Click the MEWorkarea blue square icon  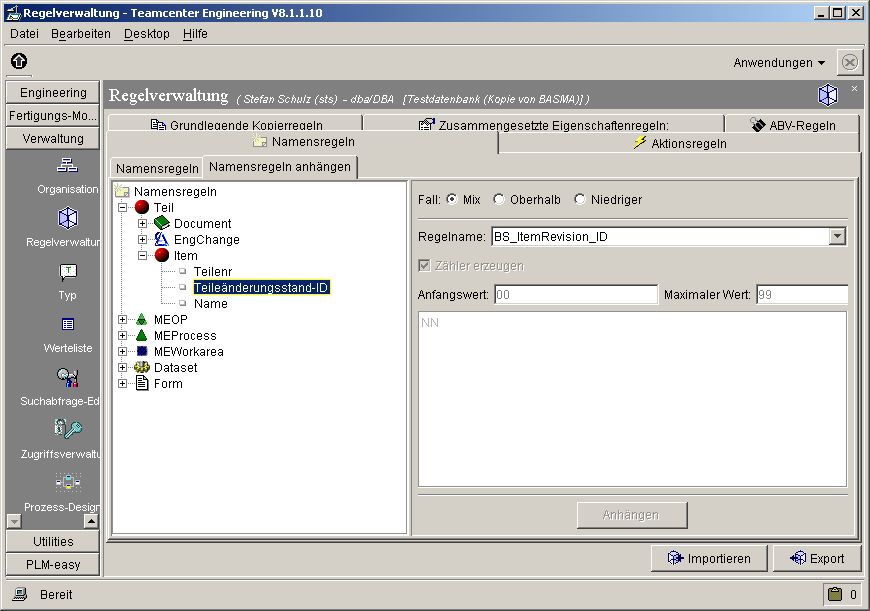pyautogui.click(x=142, y=351)
